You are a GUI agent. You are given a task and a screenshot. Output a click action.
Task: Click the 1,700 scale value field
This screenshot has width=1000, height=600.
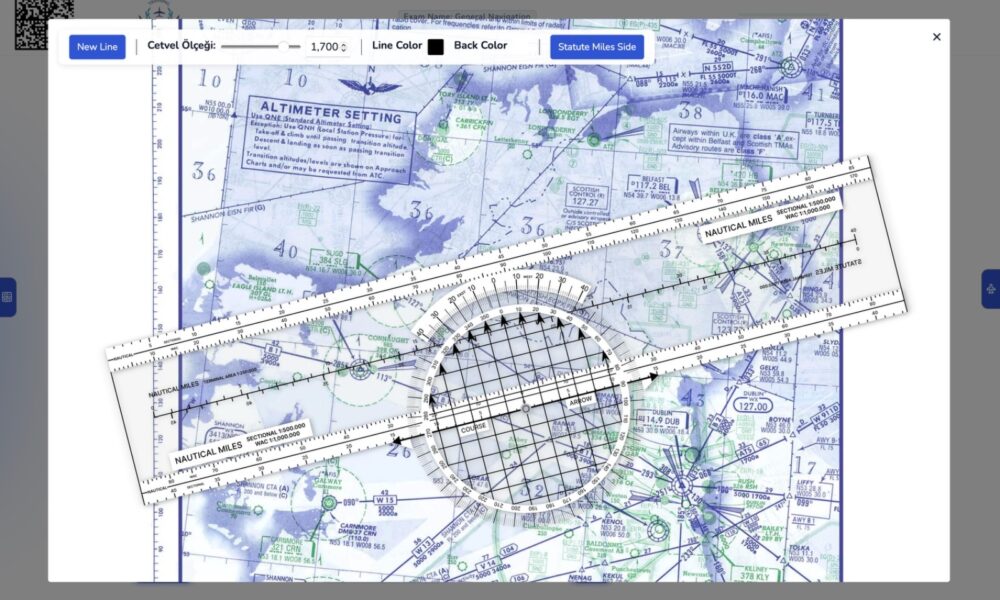(324, 47)
